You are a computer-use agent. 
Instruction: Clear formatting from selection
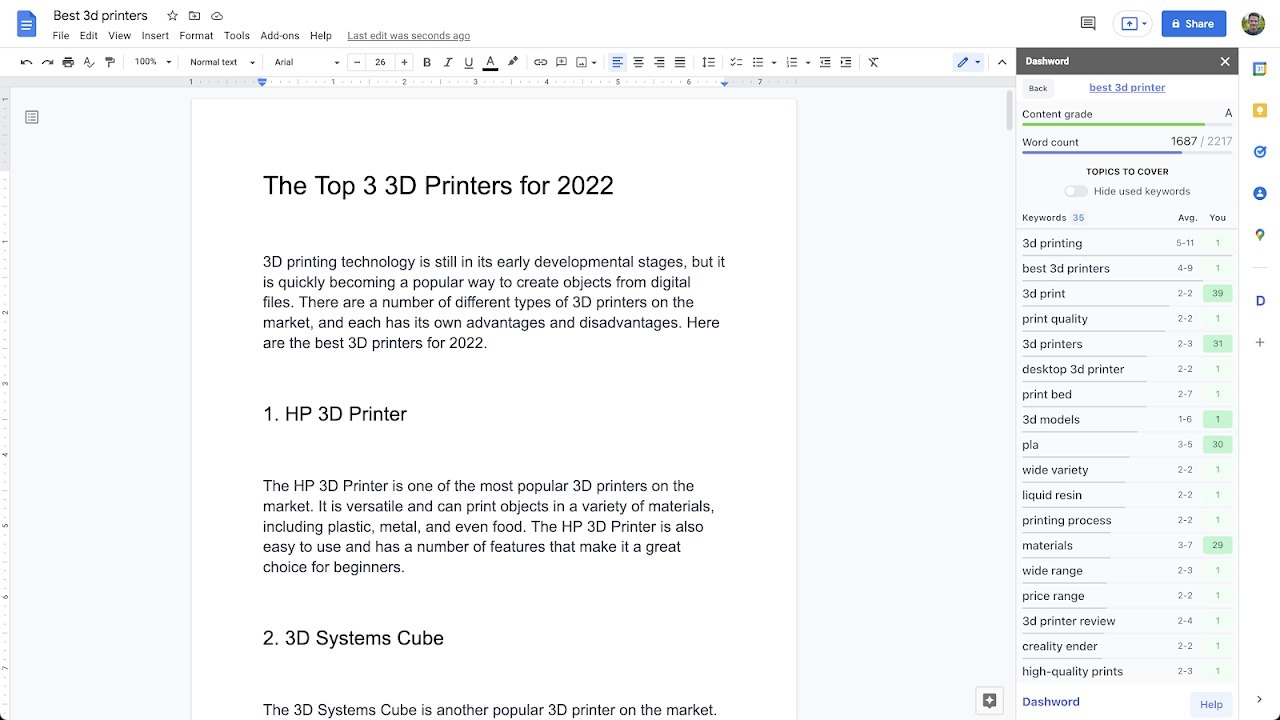click(873, 62)
